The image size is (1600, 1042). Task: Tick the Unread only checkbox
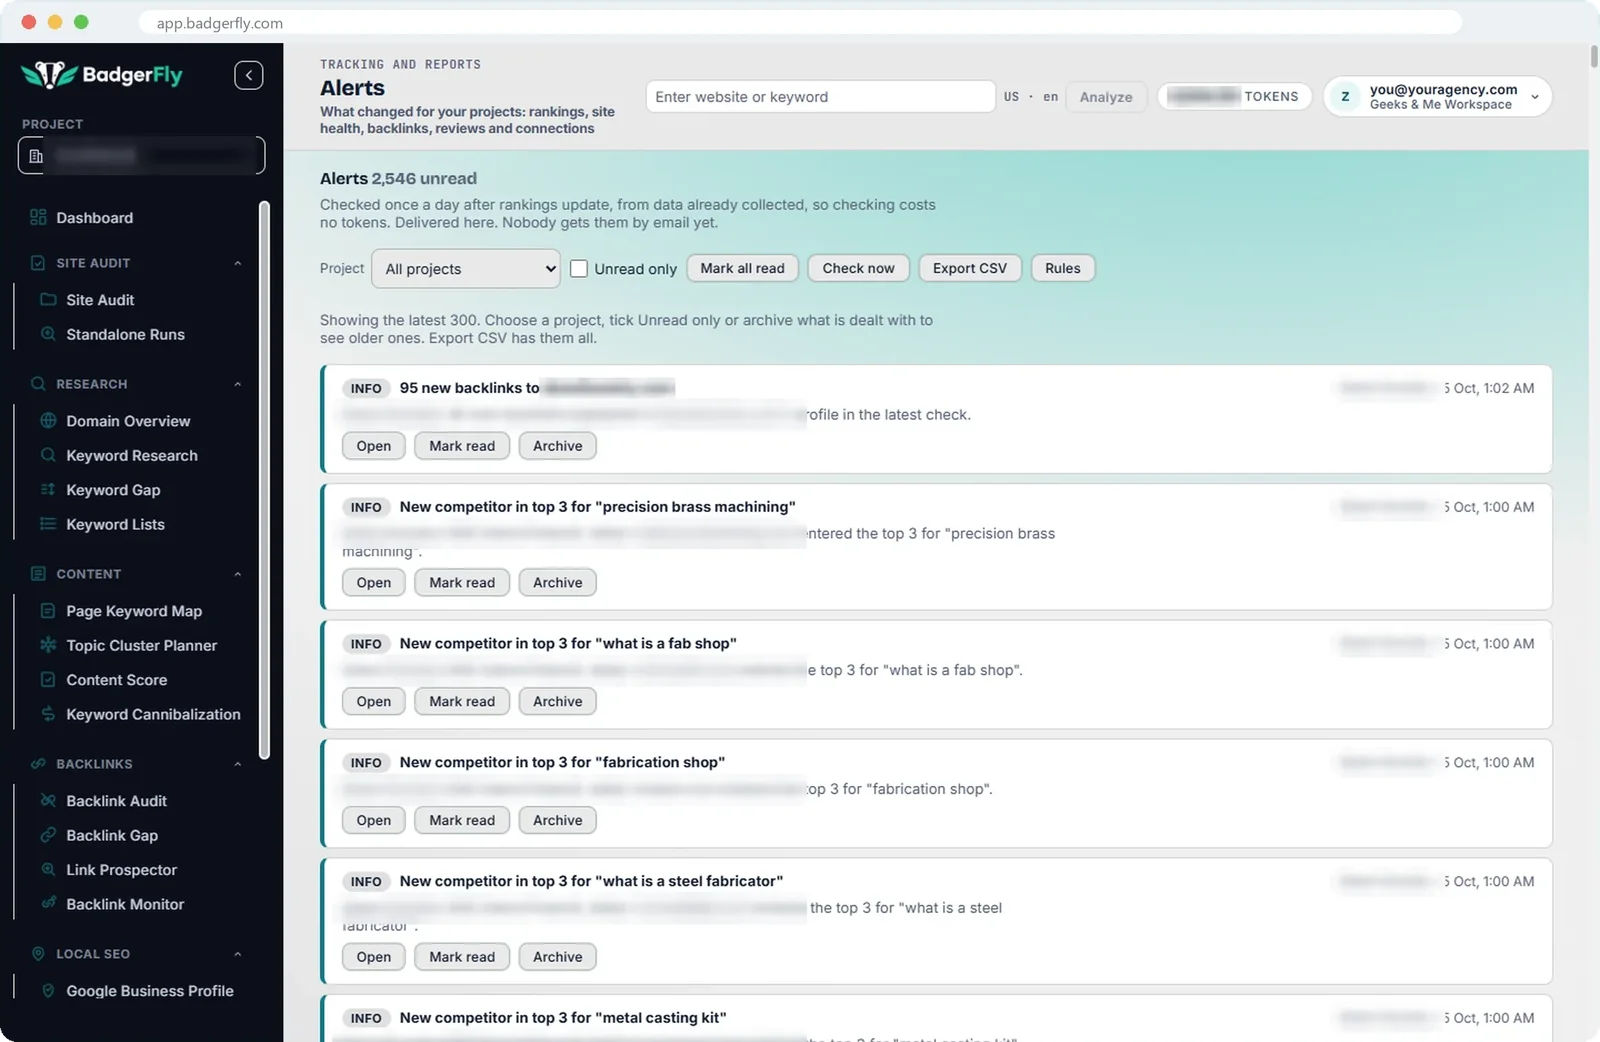point(579,268)
